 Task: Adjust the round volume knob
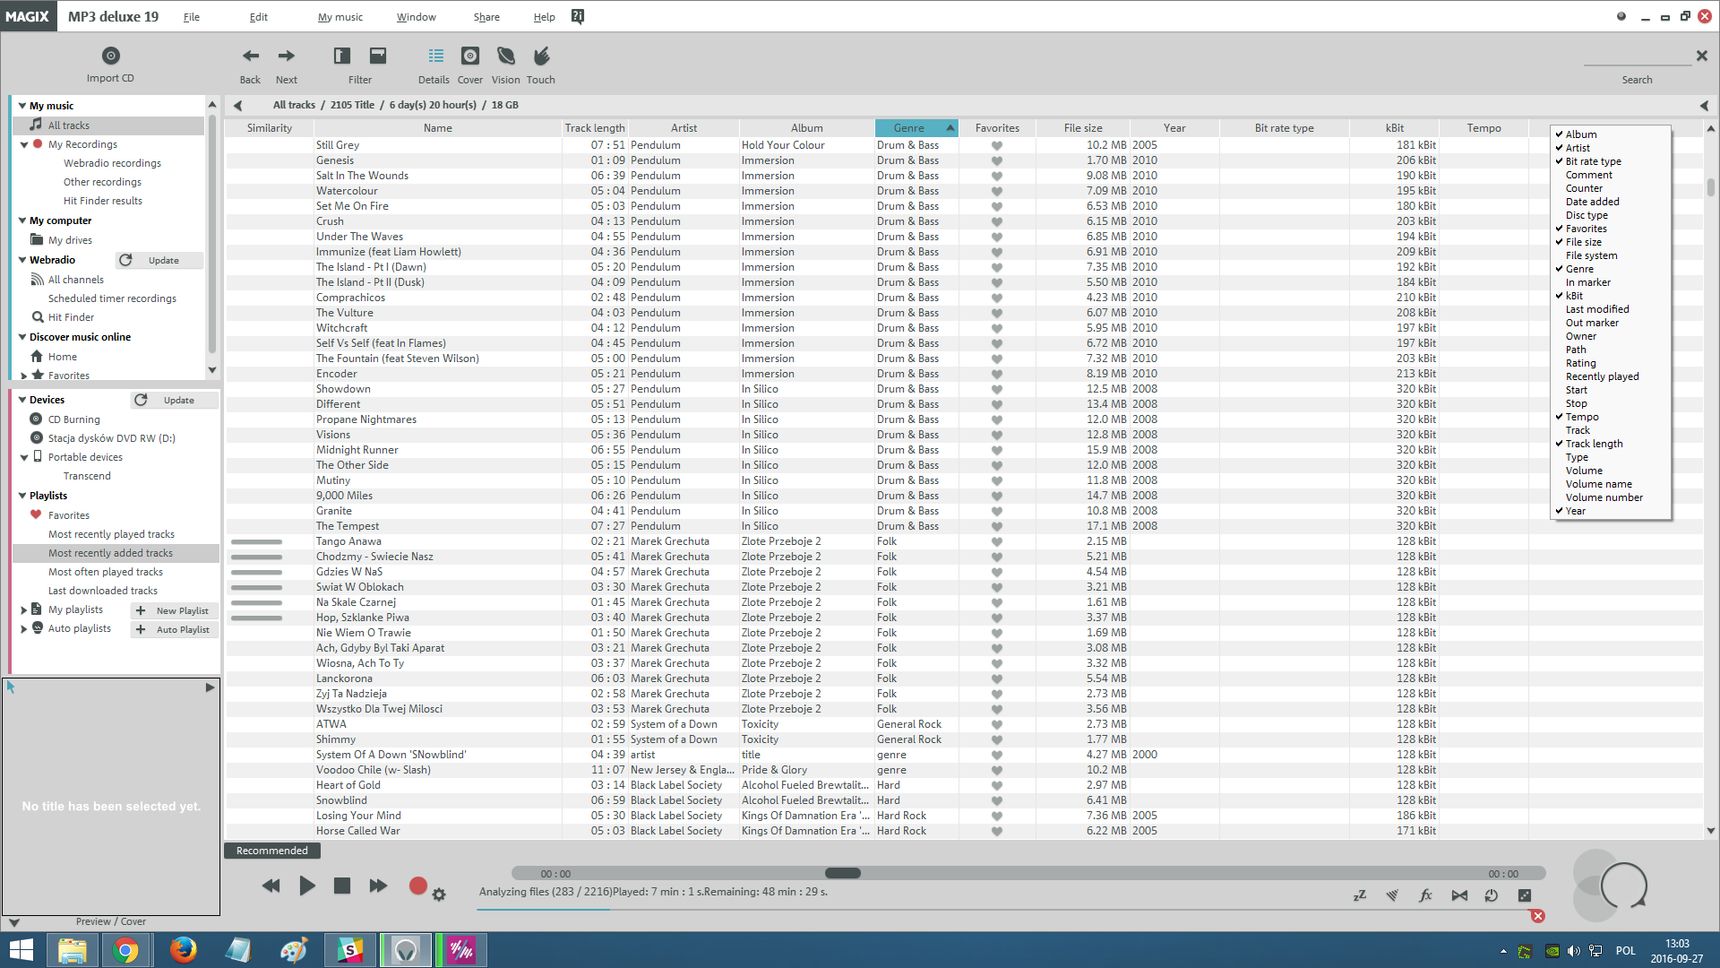pos(1622,885)
